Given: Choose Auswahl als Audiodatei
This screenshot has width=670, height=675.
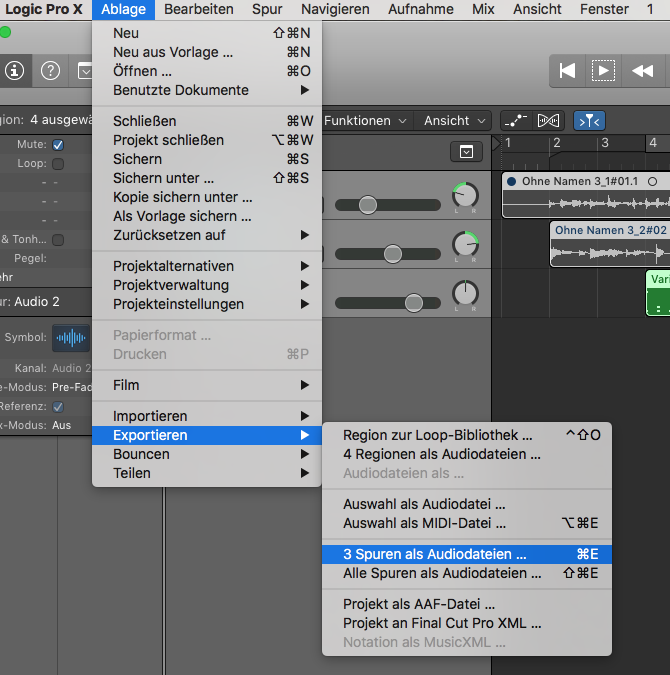Looking at the screenshot, I should tap(467, 504).
